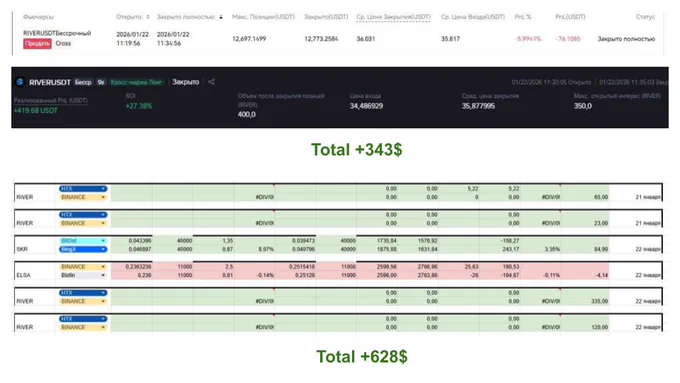Open the Biofin dropdown in ELSA row
This screenshot has height=383, width=680.
[83, 275]
